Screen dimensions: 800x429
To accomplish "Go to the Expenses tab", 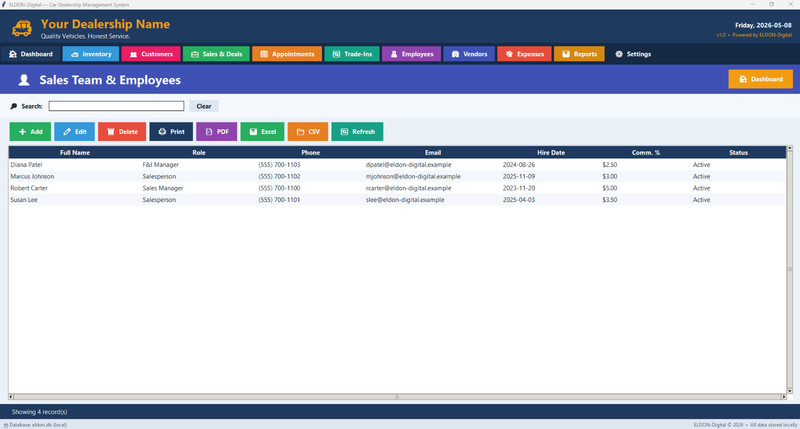I will (524, 54).
